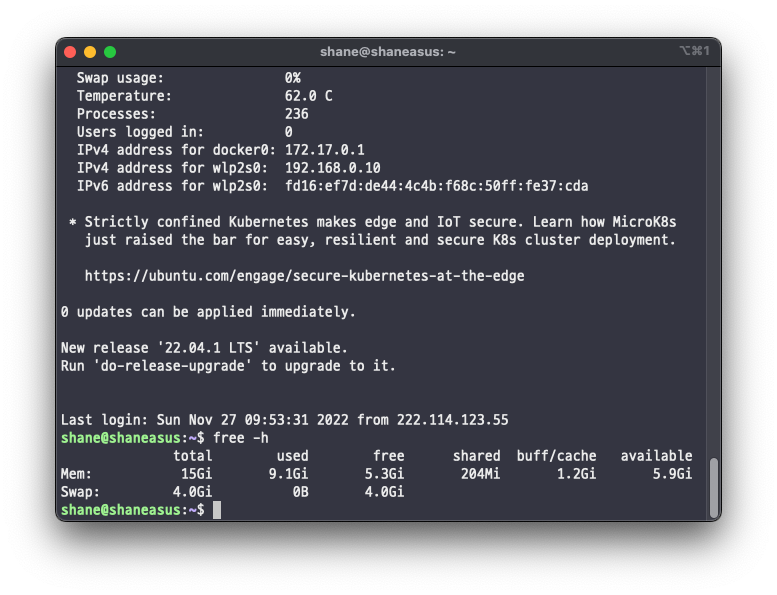The height and width of the screenshot is (595, 777).
Task: Click the 'used' column header
Action: coord(292,456)
